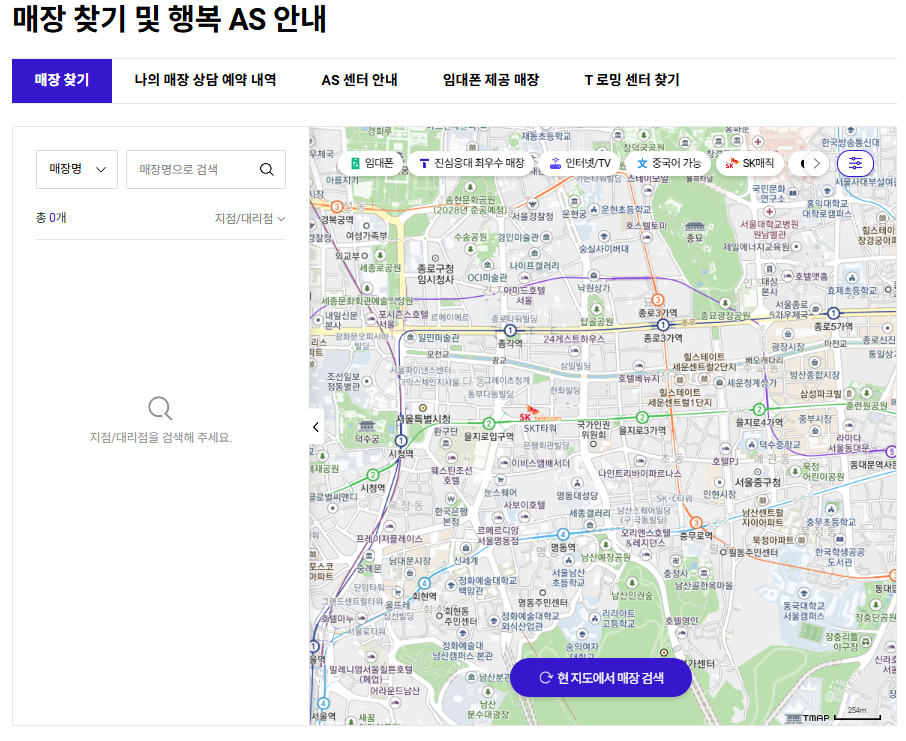Click the 을지로3가역 line 2 marker
This screenshot has width=906, height=741.
pos(642,417)
